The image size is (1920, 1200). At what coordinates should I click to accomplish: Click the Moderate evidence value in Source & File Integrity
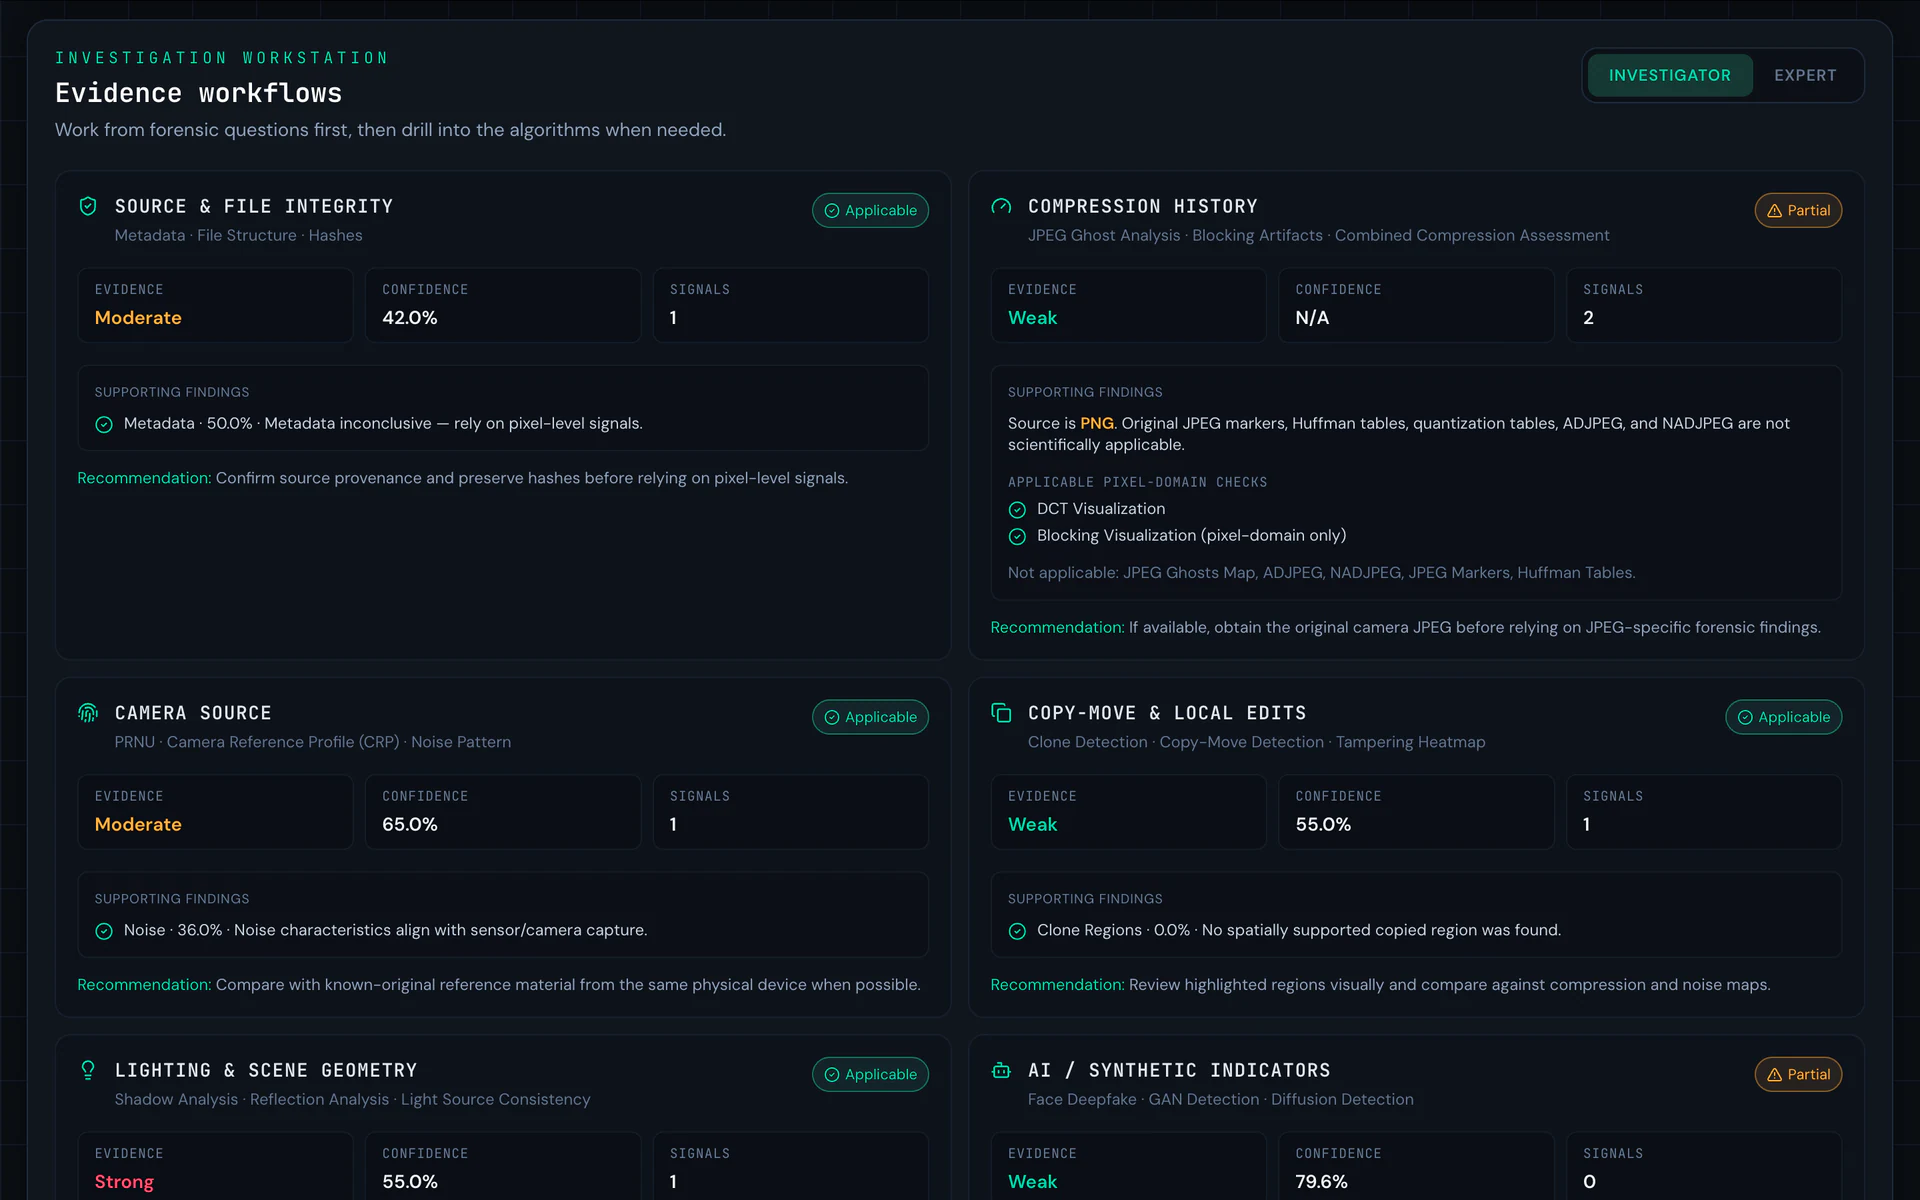(138, 318)
